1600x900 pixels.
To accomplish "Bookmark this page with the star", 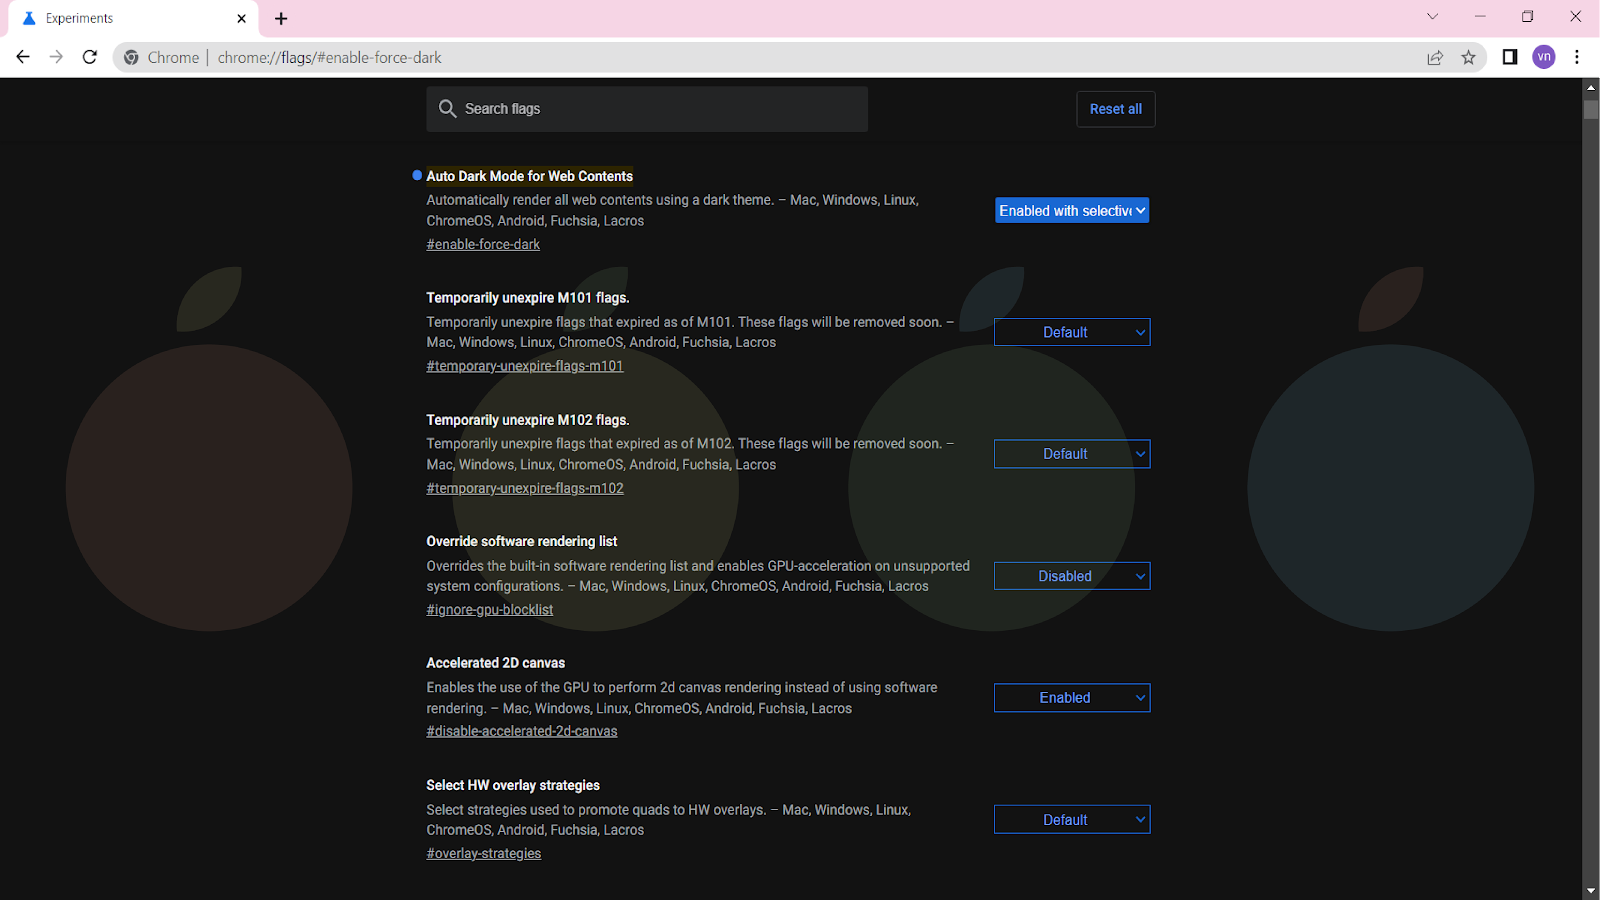I will 1468,57.
